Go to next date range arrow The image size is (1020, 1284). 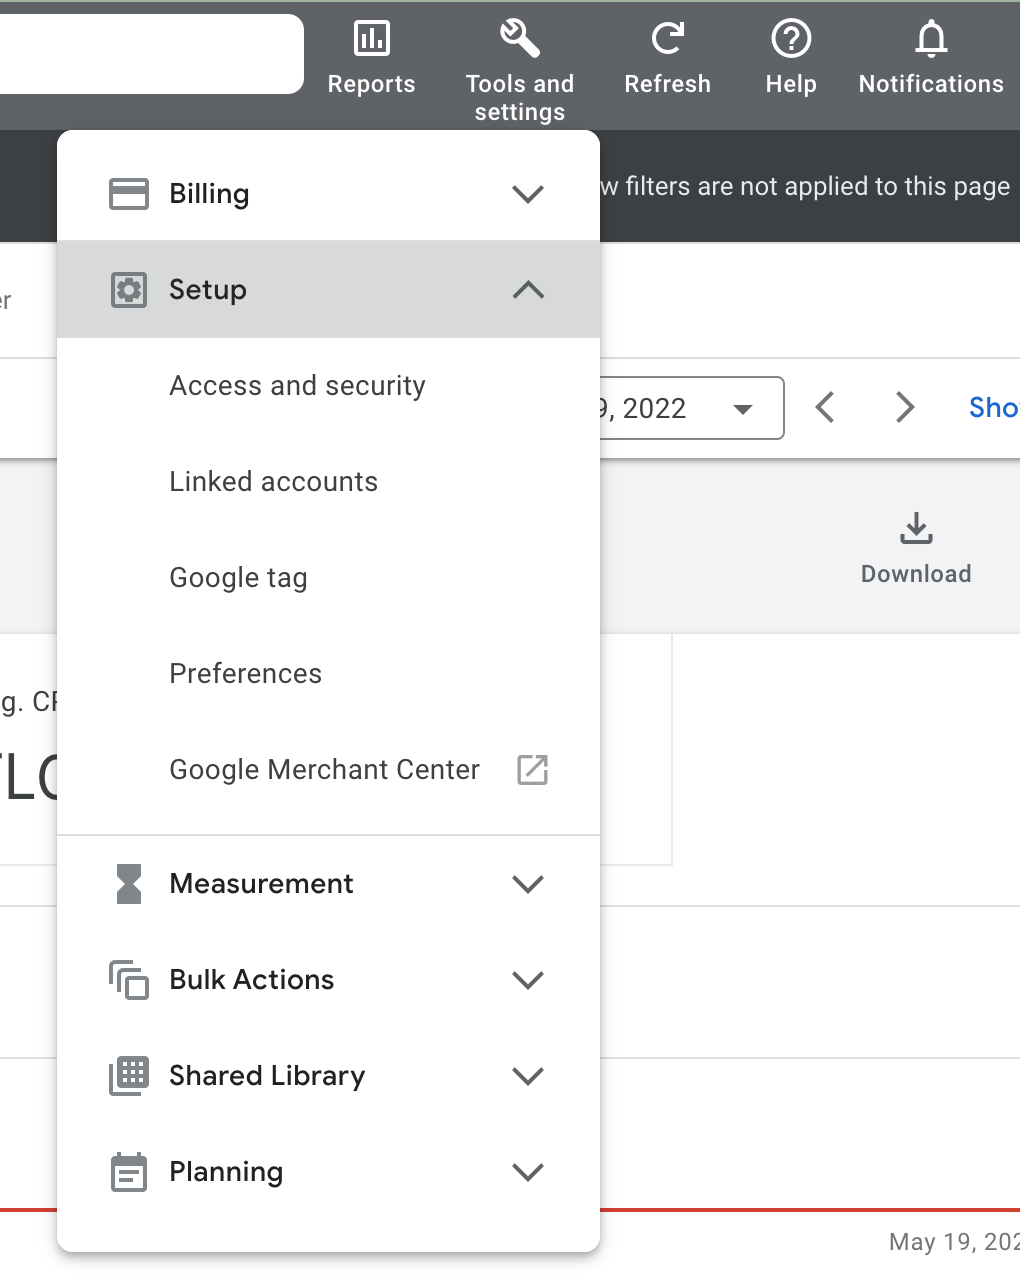(x=905, y=408)
